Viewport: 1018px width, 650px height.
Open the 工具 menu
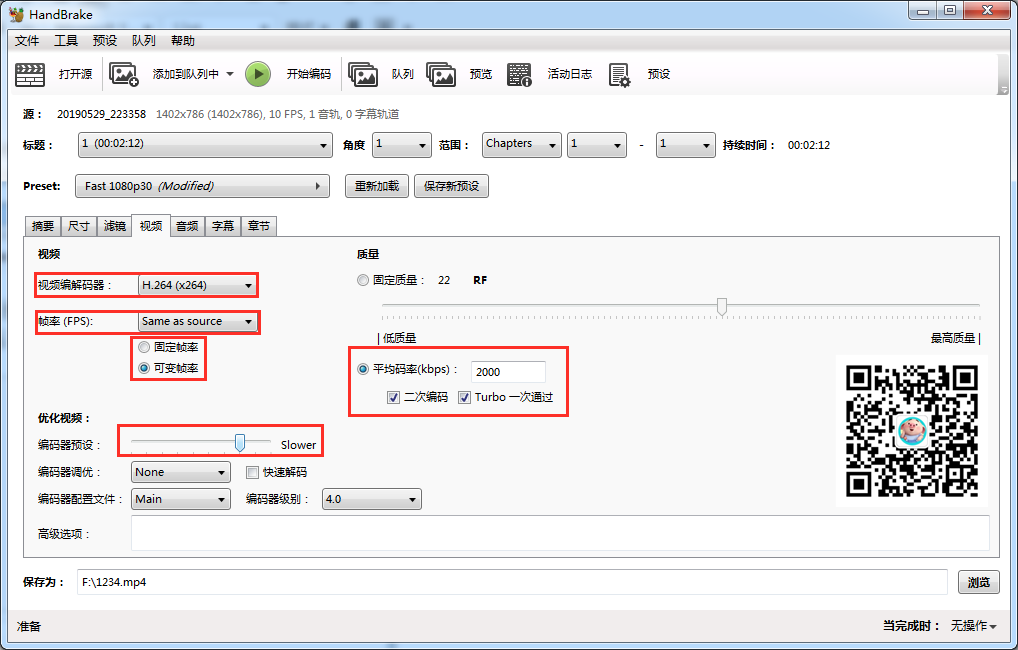(x=66, y=40)
